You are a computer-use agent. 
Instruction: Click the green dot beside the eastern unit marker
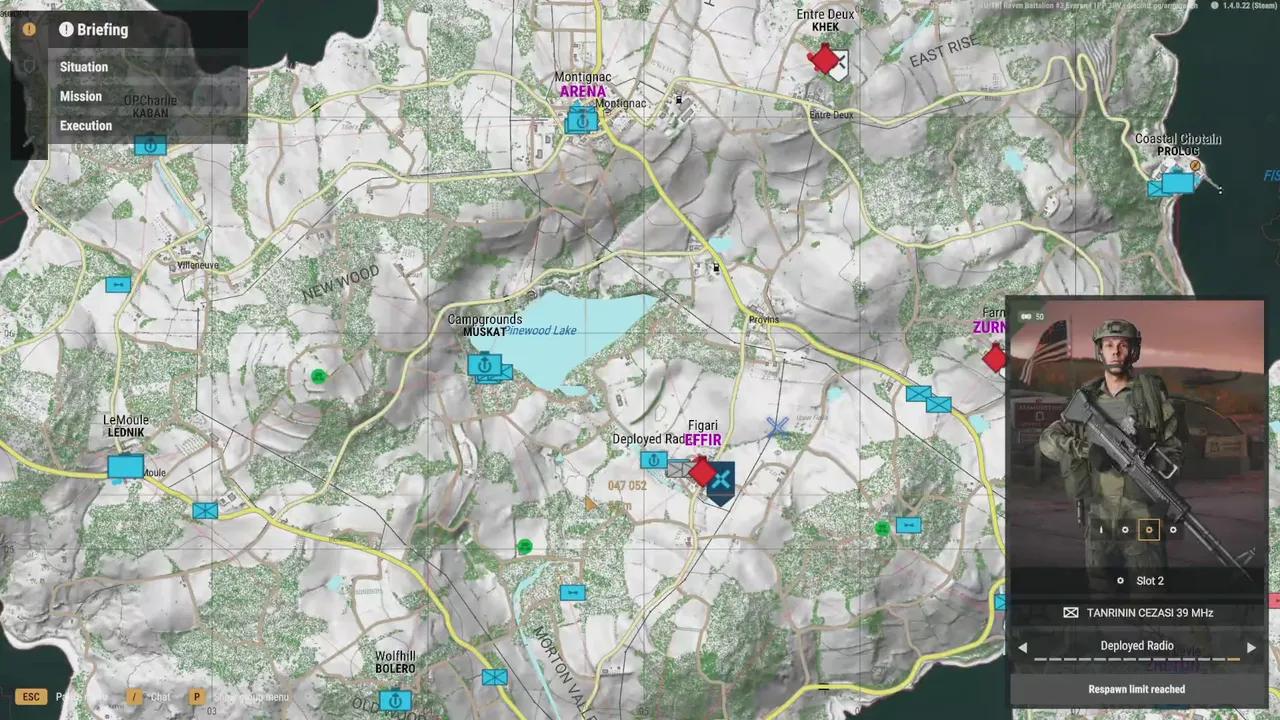click(x=882, y=527)
